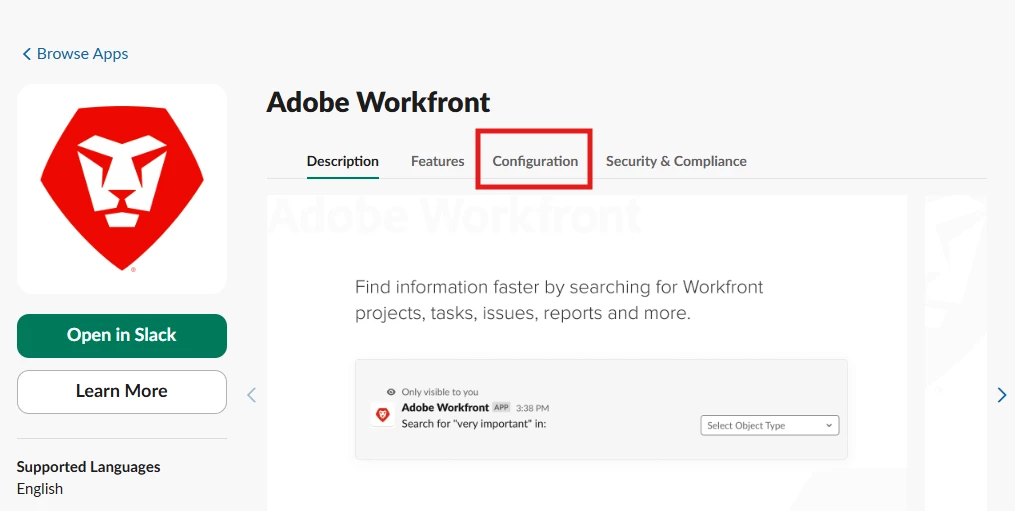Image resolution: width=1015 pixels, height=511 pixels.
Task: Click the Search for "very important" in: text
Action: 474,424
